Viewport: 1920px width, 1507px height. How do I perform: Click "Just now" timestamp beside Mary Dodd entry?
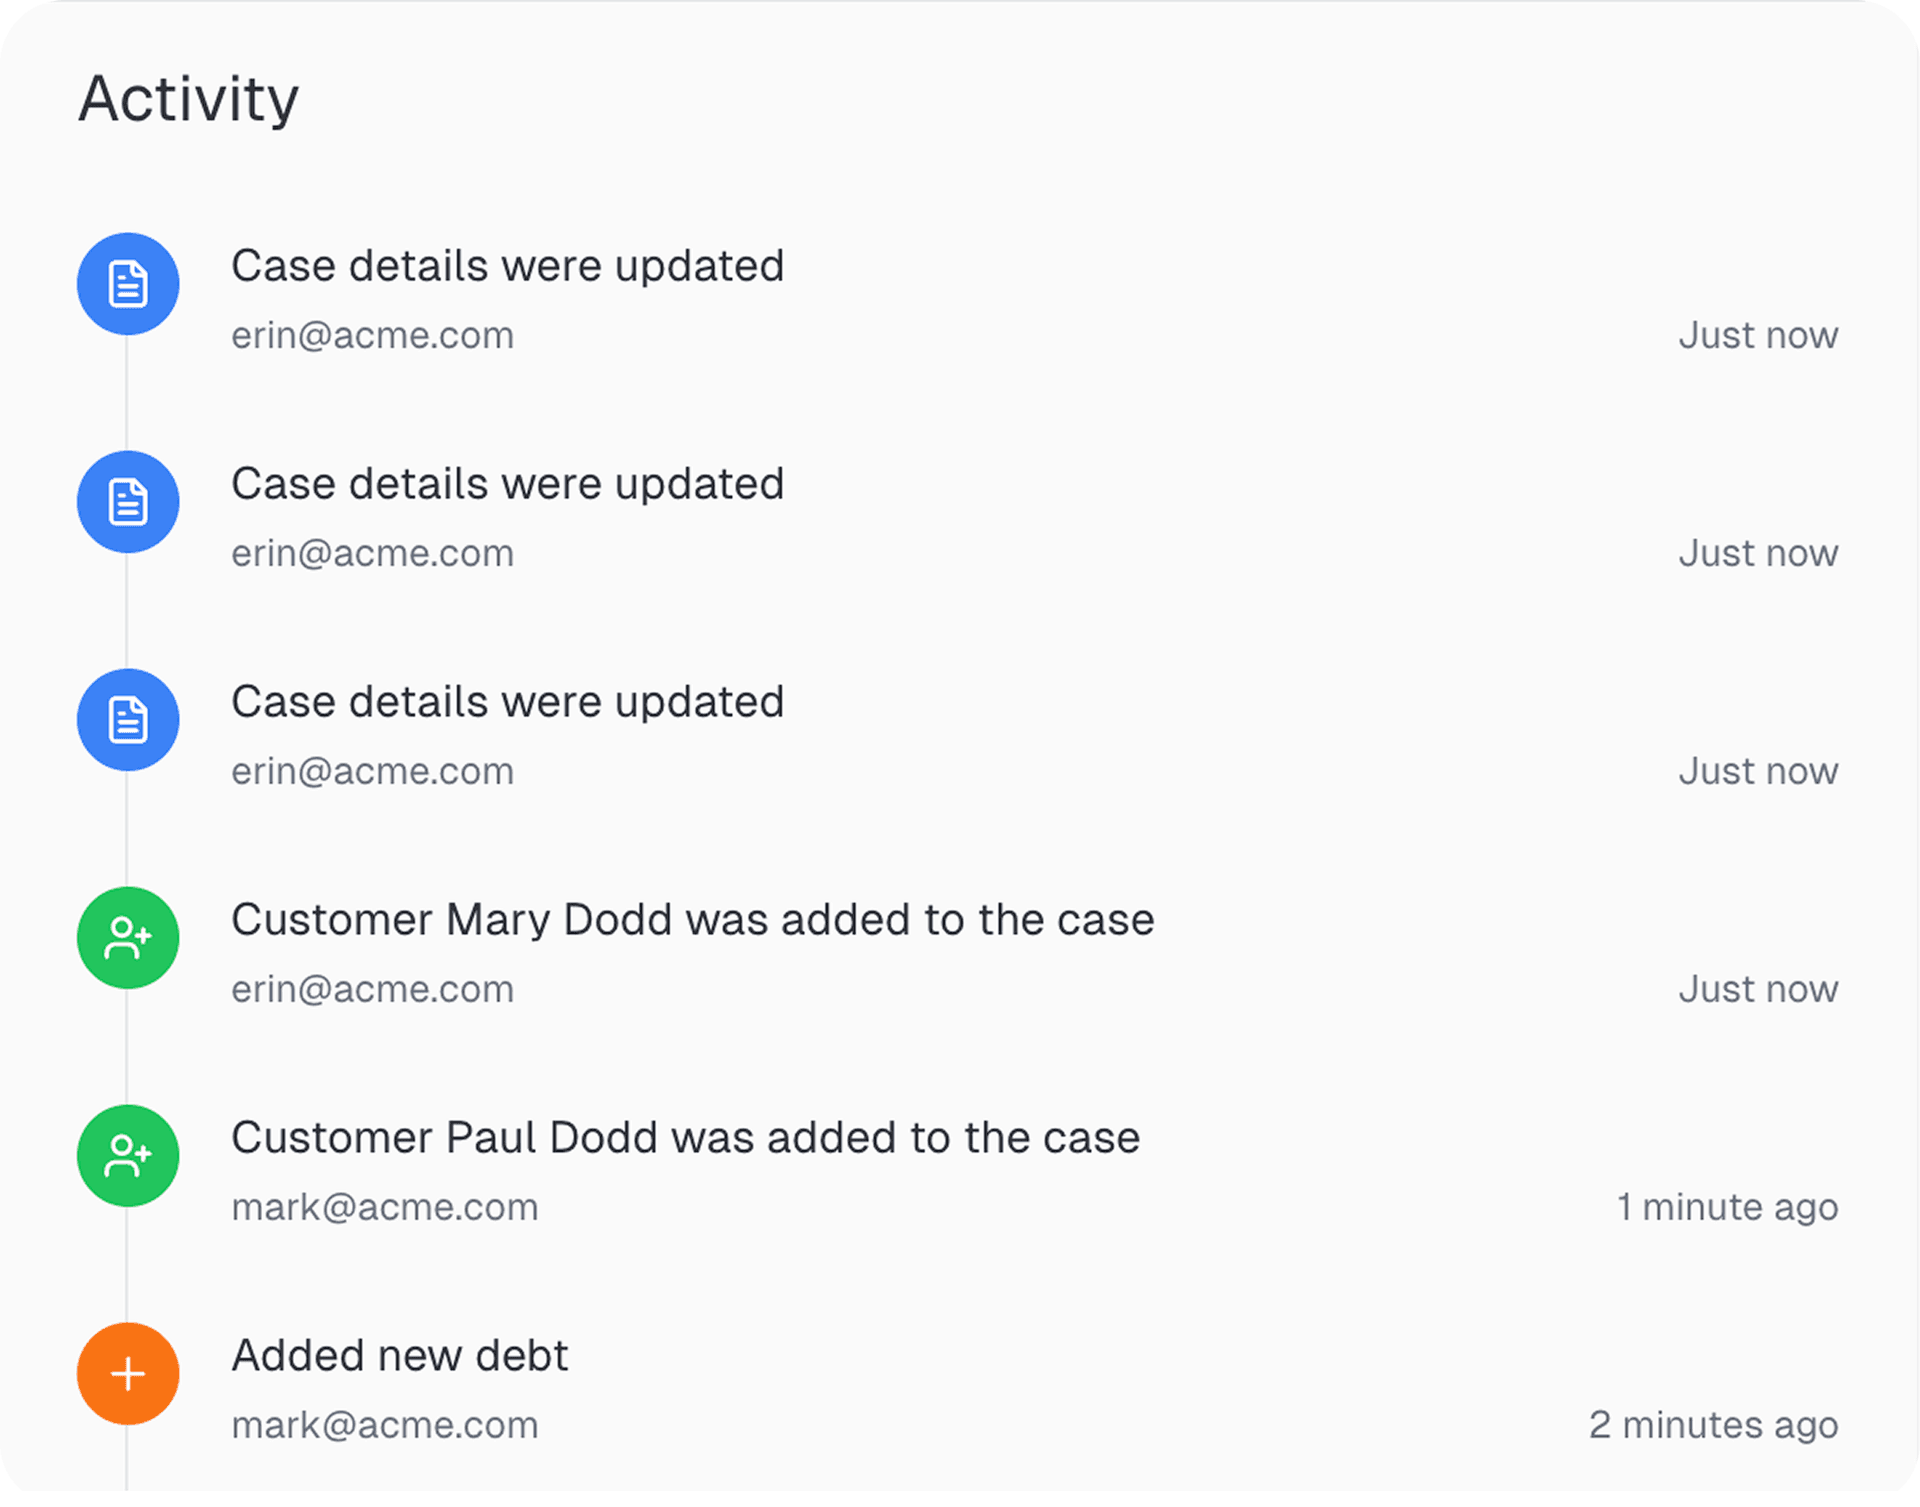click(x=1759, y=989)
